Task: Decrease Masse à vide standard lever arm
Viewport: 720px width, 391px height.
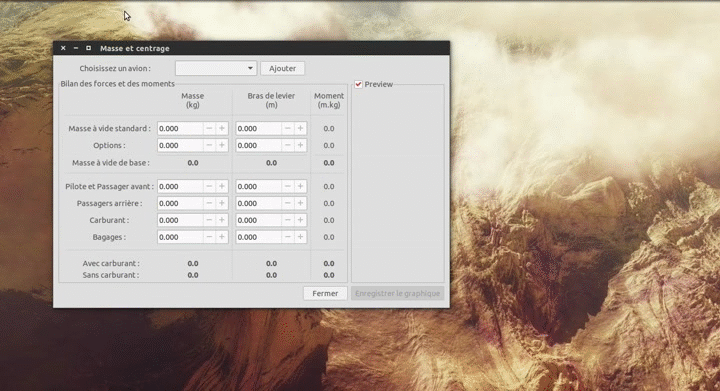Action: point(288,128)
